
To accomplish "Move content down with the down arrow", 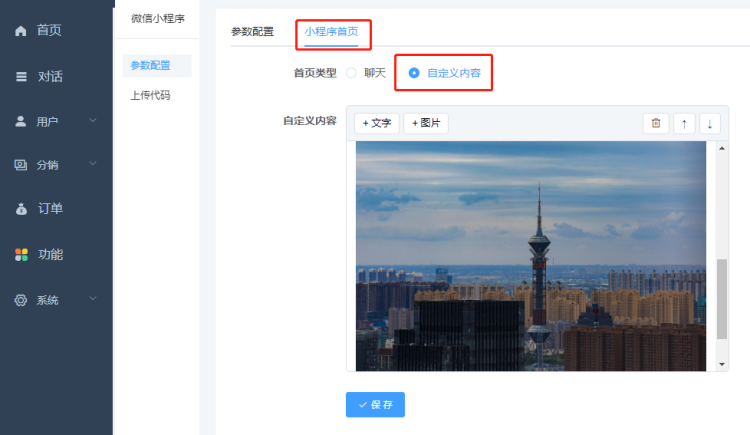I will point(710,124).
